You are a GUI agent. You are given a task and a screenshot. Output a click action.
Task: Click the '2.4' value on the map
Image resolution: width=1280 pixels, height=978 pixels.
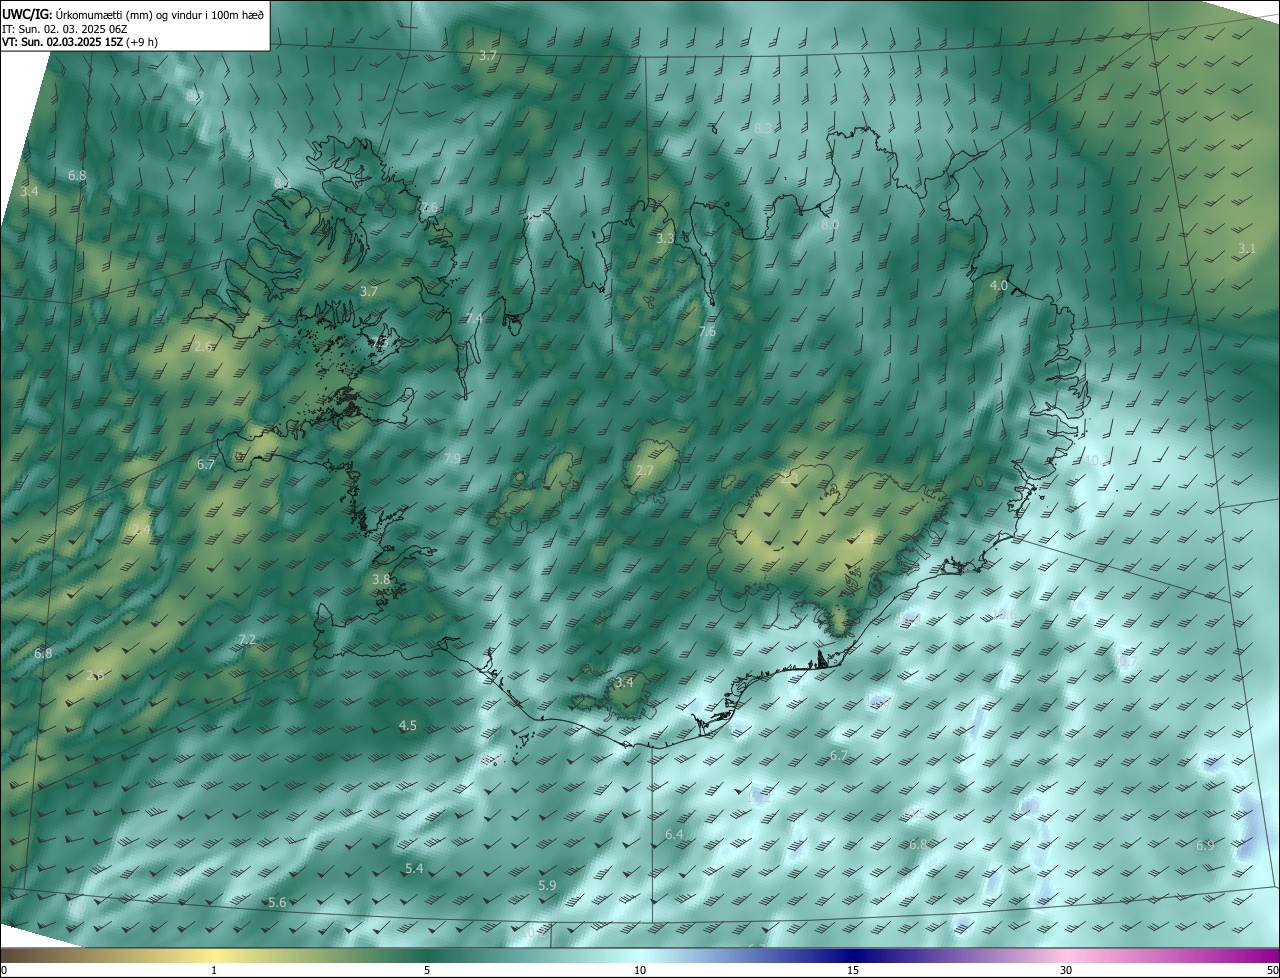pyautogui.click(x=142, y=528)
